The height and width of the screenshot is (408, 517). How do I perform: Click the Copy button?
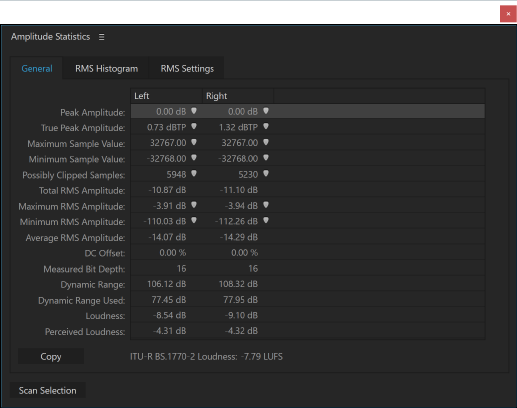pos(51,357)
